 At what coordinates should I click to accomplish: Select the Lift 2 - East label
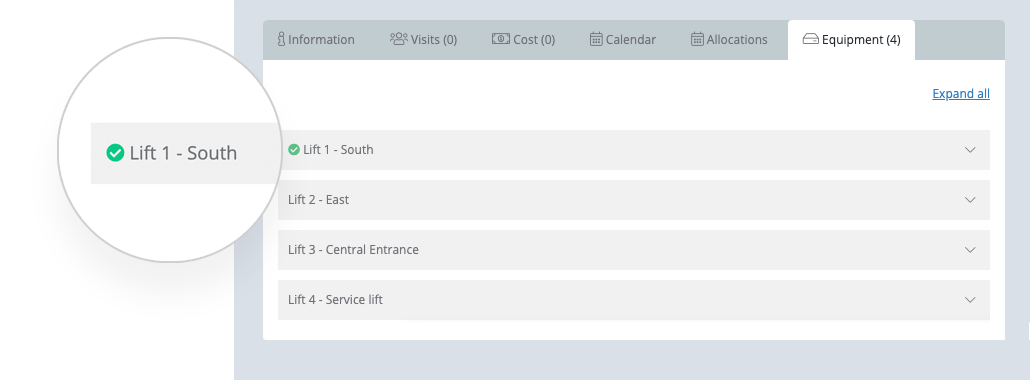point(319,200)
